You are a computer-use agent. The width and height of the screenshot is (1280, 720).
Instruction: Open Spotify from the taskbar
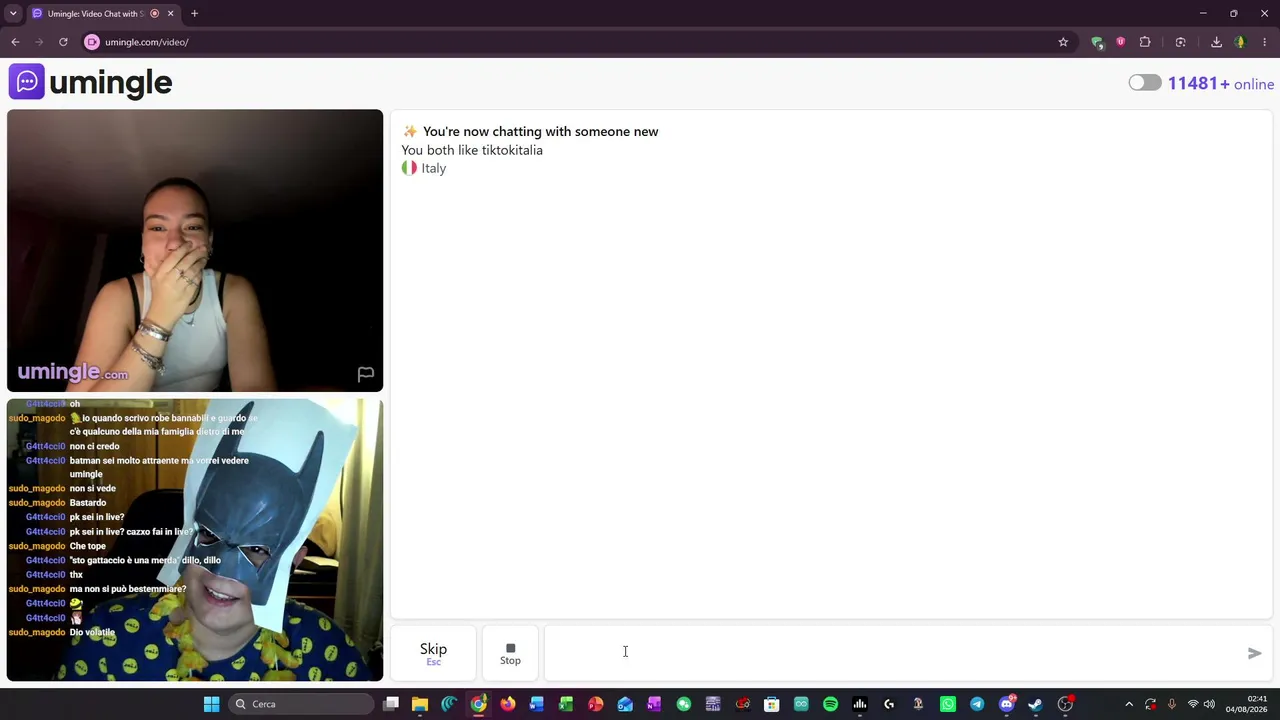[x=830, y=704]
